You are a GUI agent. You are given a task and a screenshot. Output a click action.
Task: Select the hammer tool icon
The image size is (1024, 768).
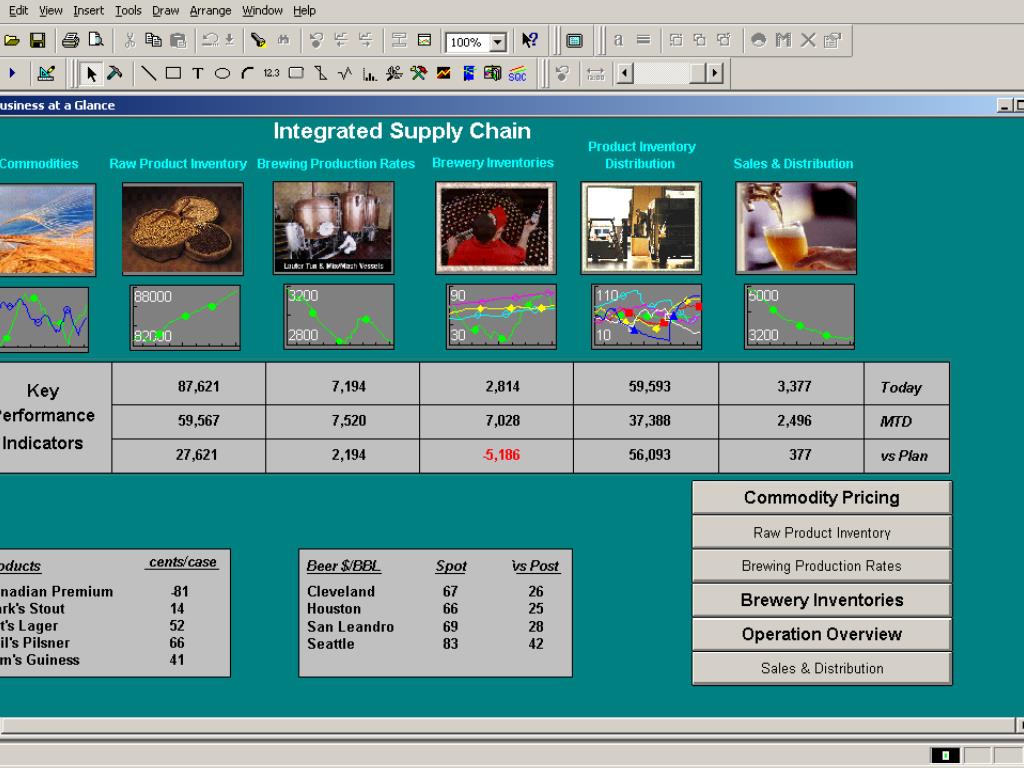115,73
